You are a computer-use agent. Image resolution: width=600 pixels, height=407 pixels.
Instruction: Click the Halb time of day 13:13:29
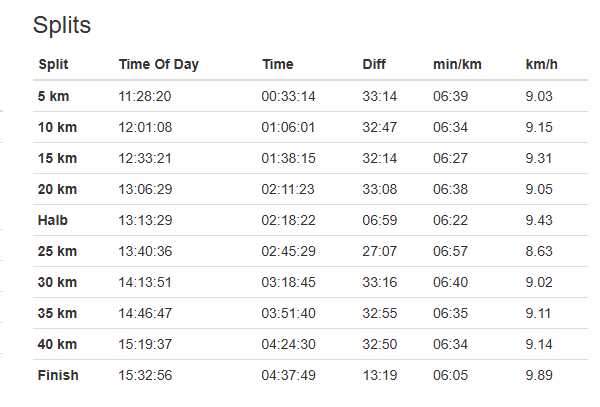[x=147, y=220]
